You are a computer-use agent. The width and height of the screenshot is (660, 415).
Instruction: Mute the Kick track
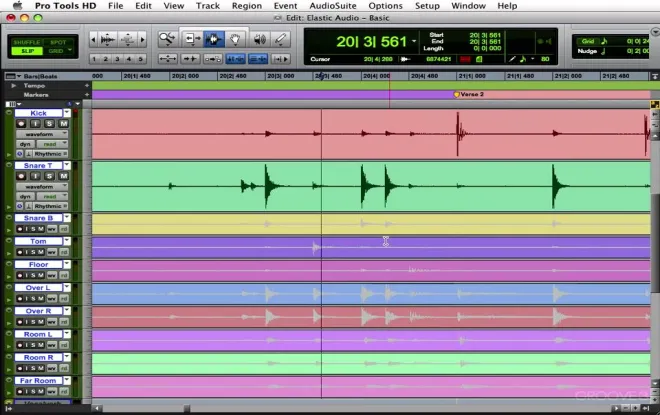[x=63, y=124]
